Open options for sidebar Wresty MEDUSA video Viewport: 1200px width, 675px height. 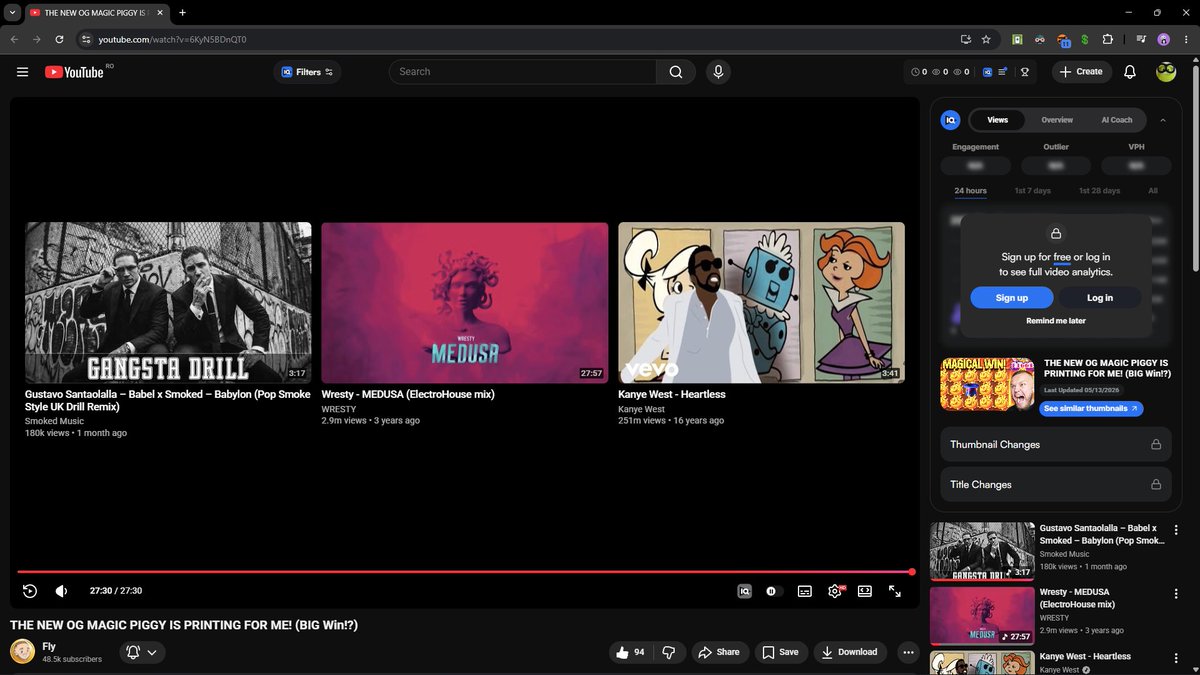point(1175,593)
